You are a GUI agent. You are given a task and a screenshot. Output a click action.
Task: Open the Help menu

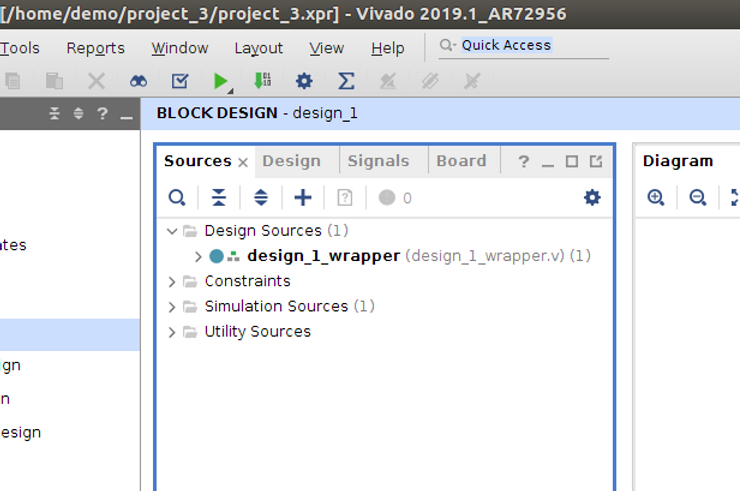coord(387,48)
